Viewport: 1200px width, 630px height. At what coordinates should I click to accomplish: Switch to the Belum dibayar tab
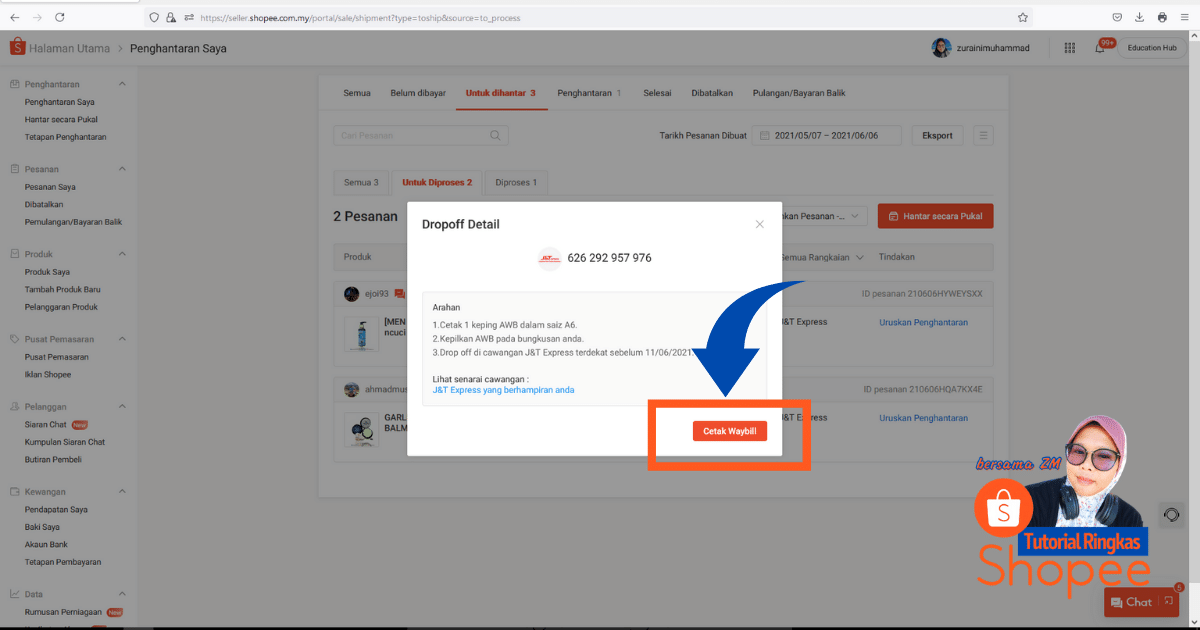(418, 93)
